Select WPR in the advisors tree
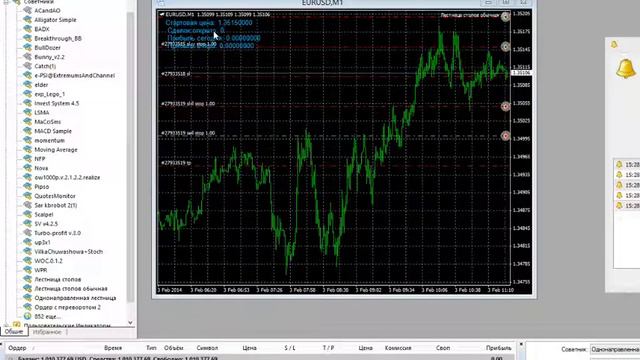 (41, 270)
